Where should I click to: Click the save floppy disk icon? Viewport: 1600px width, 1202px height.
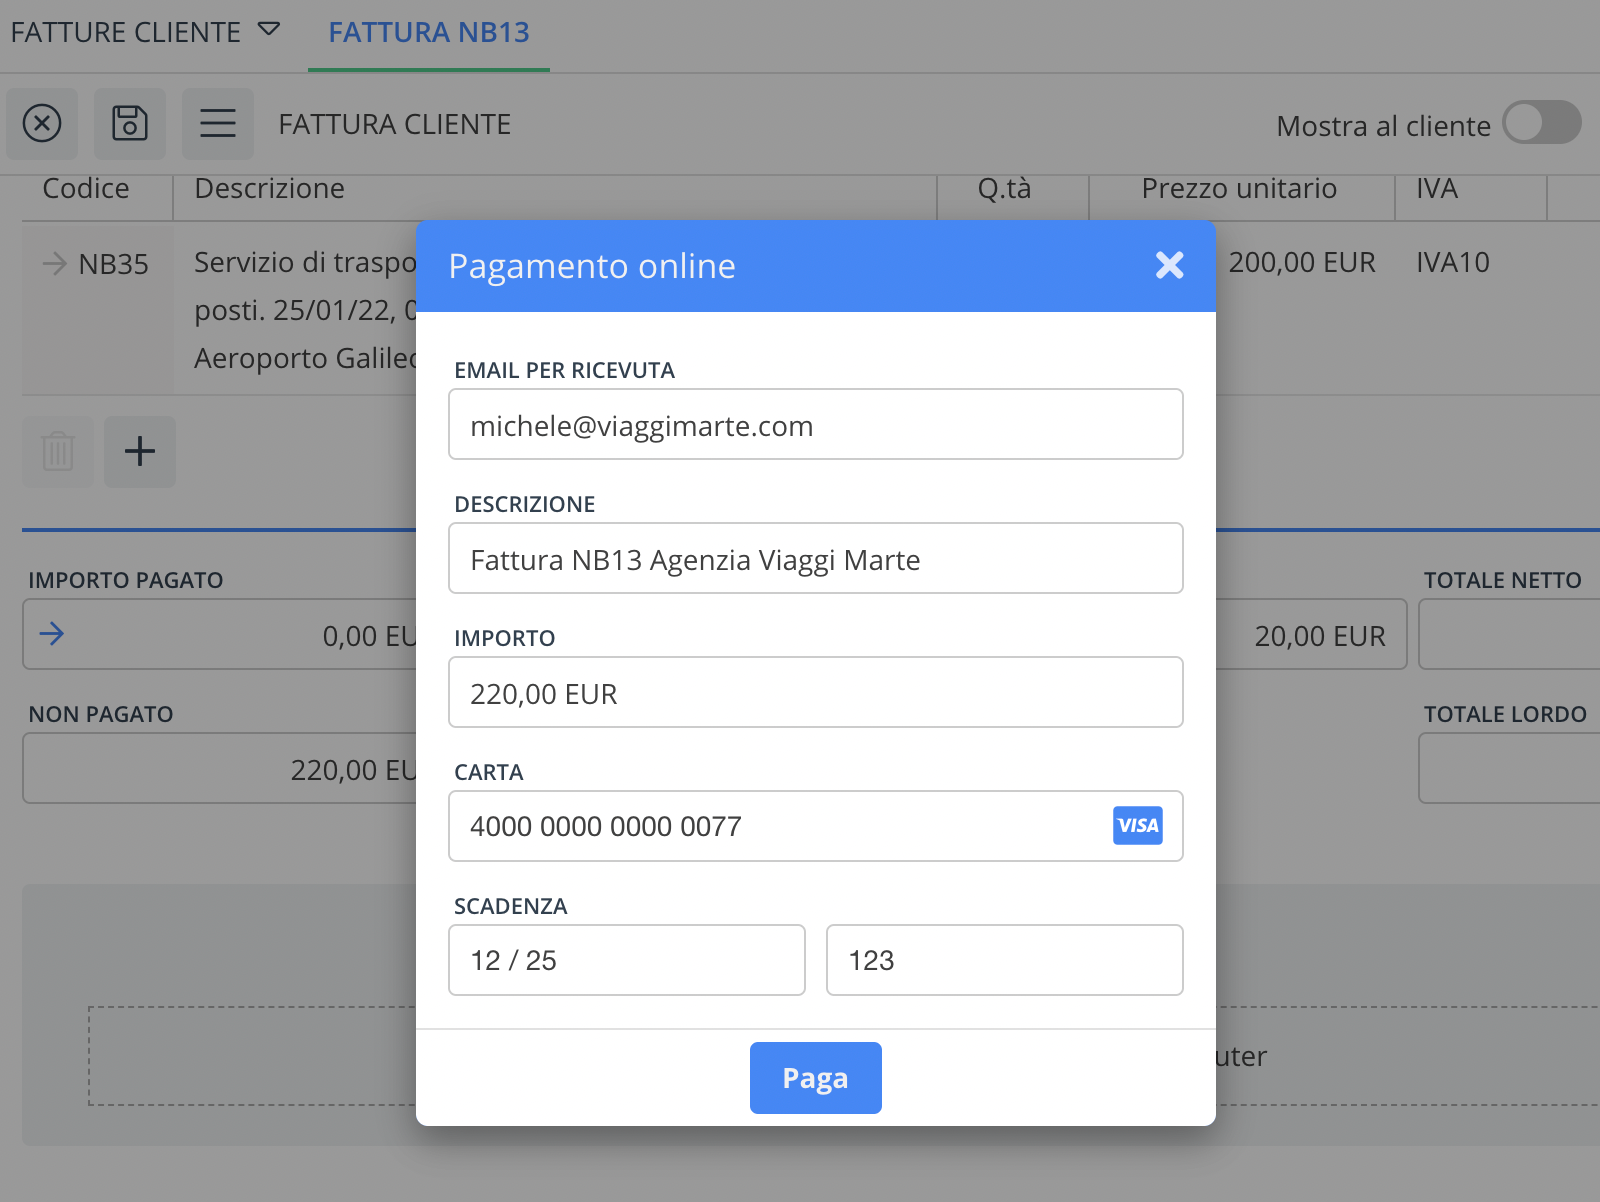click(x=130, y=124)
